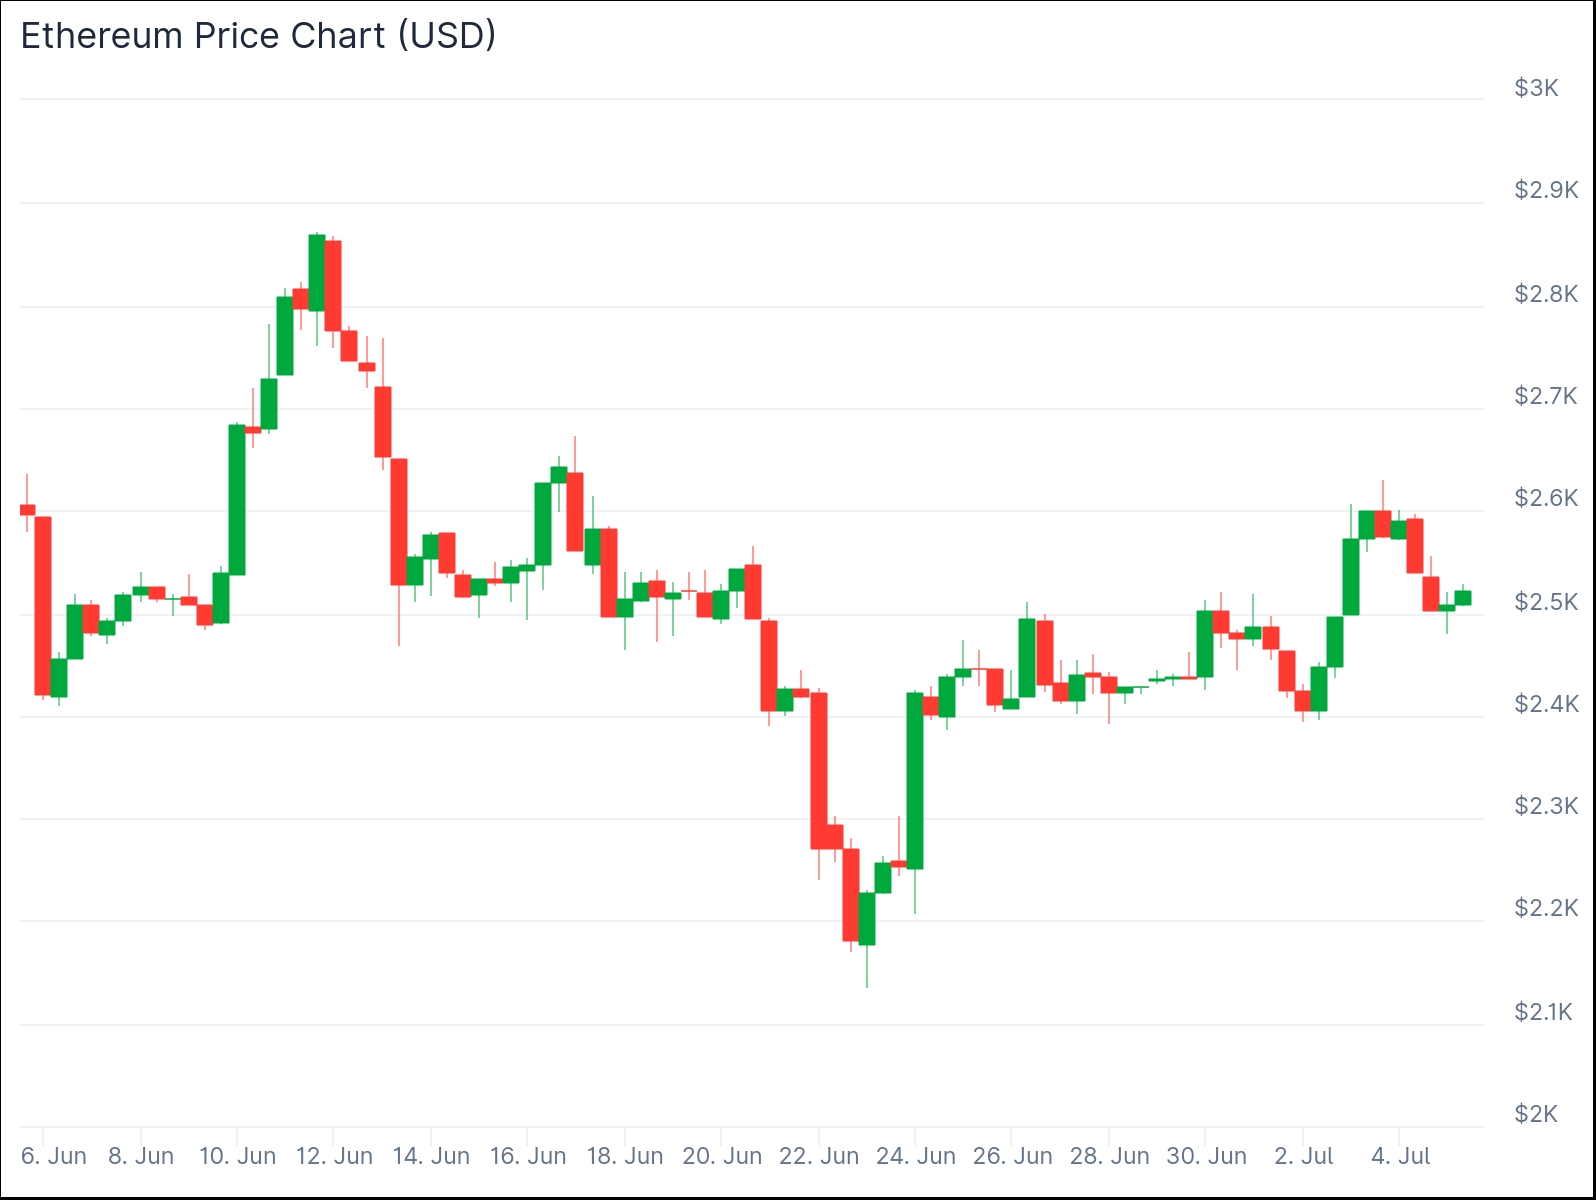Select the 2. Jul date label
Viewport: 1596px width, 1200px height.
1304,1157
